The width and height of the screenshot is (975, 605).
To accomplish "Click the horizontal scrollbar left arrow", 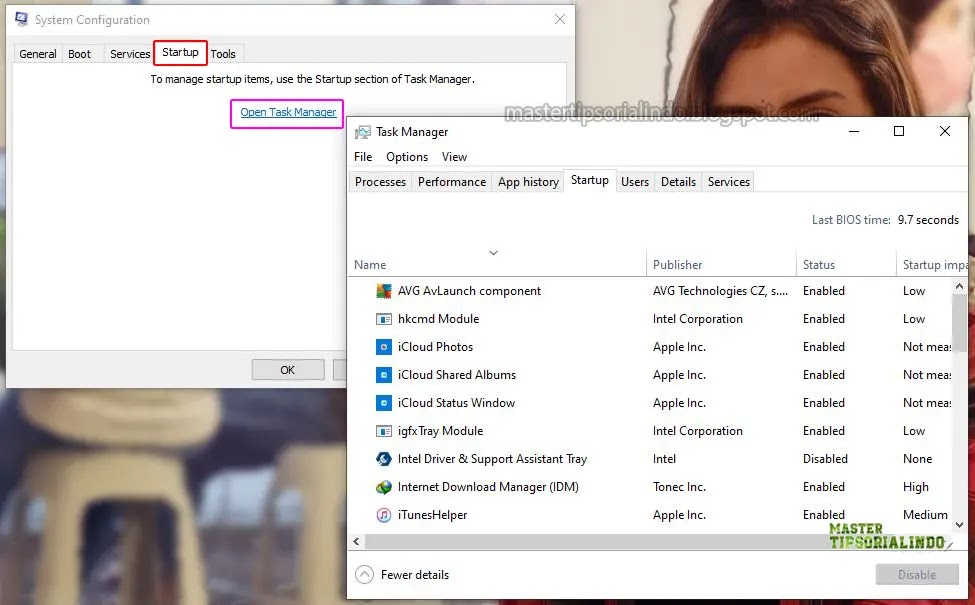I will pyautogui.click(x=356, y=542).
